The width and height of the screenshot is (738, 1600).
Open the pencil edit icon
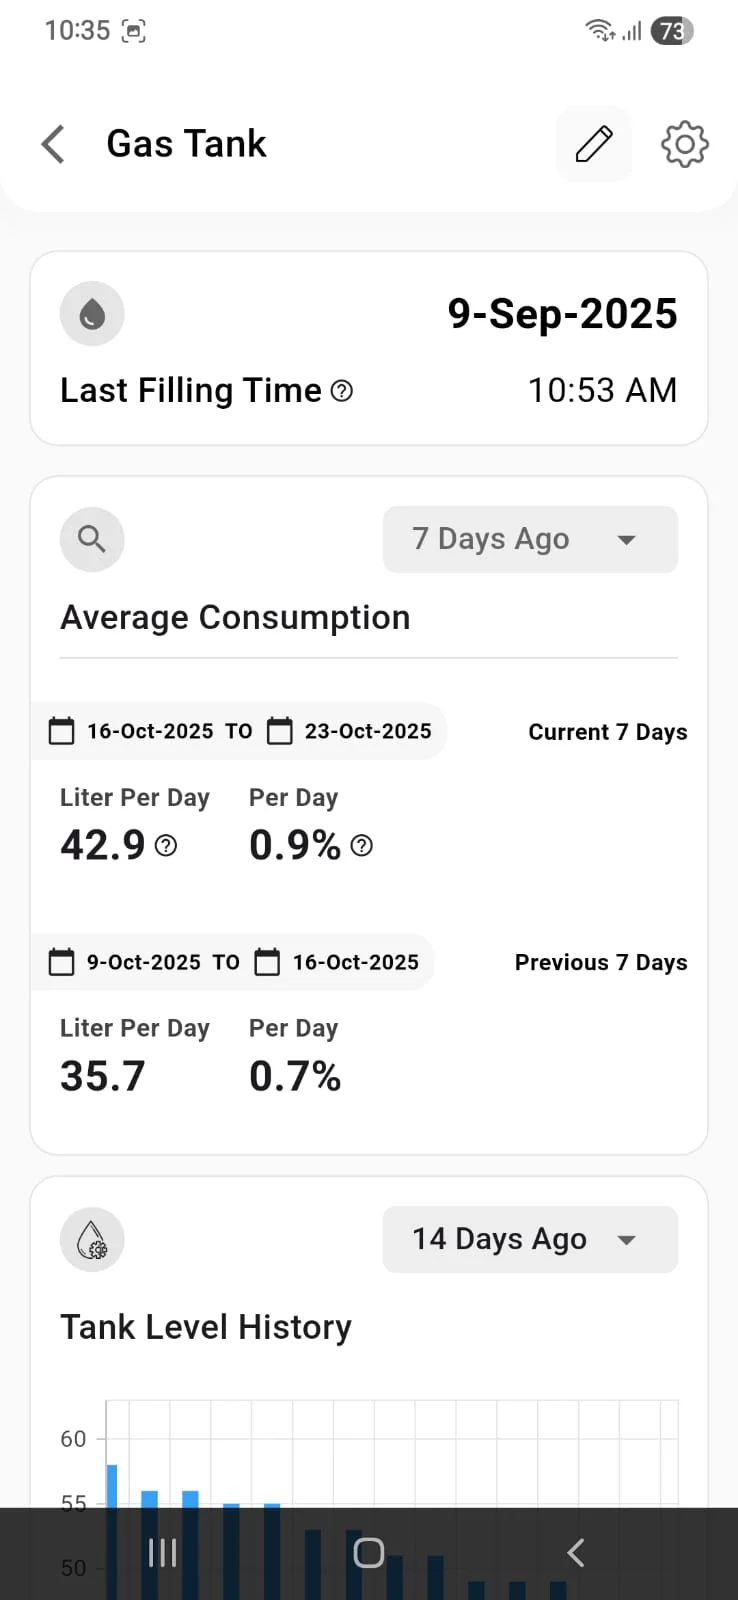point(594,144)
